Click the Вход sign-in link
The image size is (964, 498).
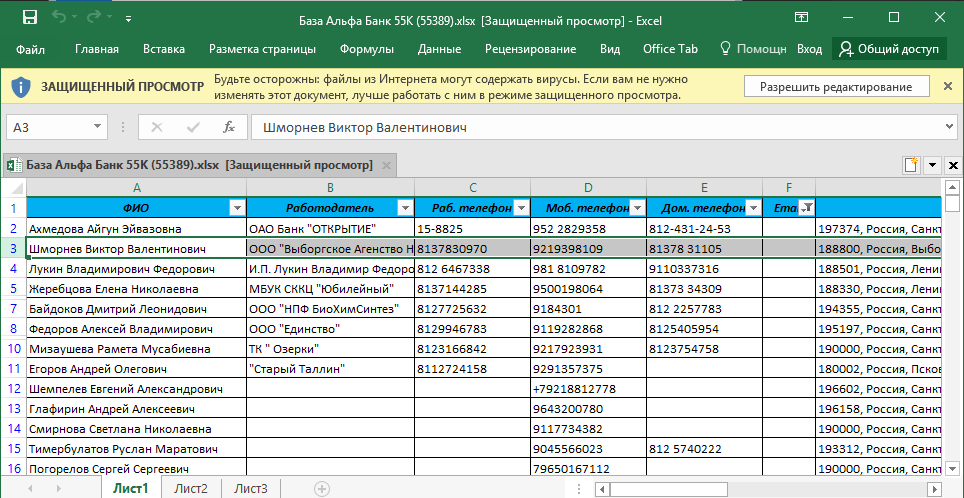(809, 49)
